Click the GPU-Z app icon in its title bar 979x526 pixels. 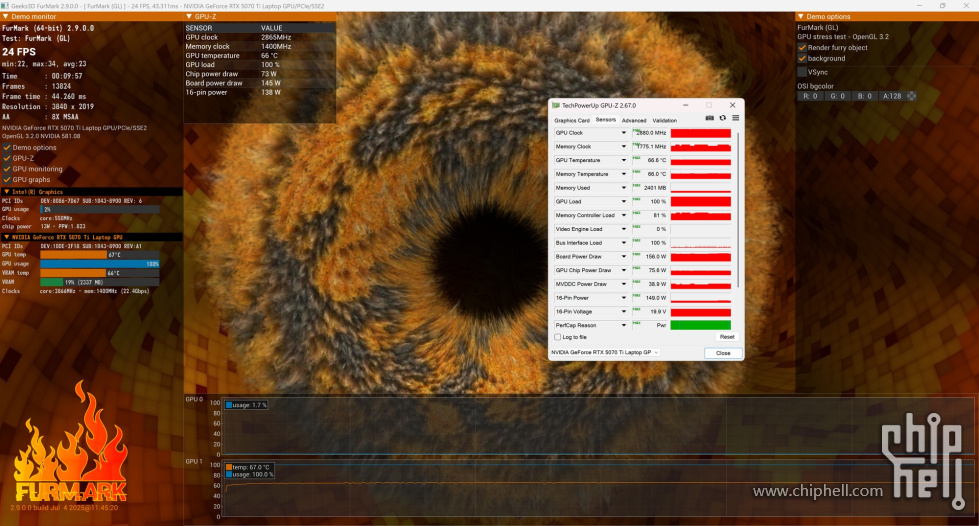(x=556, y=105)
